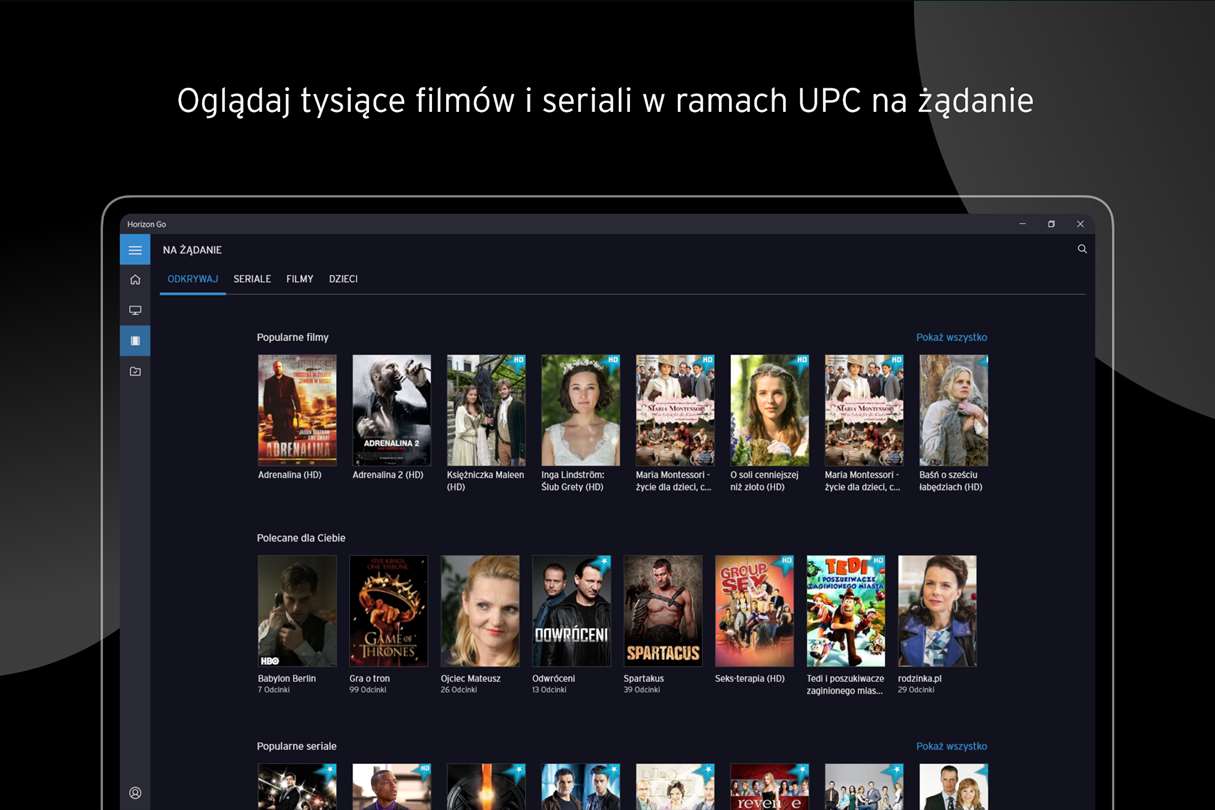Click the 'Adrenalina (HD)' title text
The image size is (1215, 810).
290,475
